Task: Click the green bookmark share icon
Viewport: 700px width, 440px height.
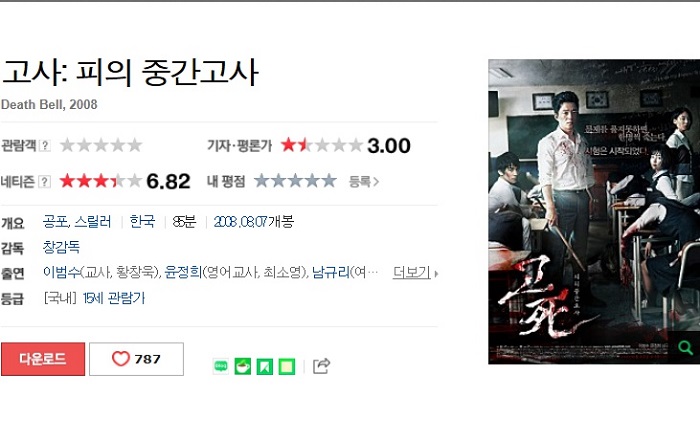Action: (265, 366)
